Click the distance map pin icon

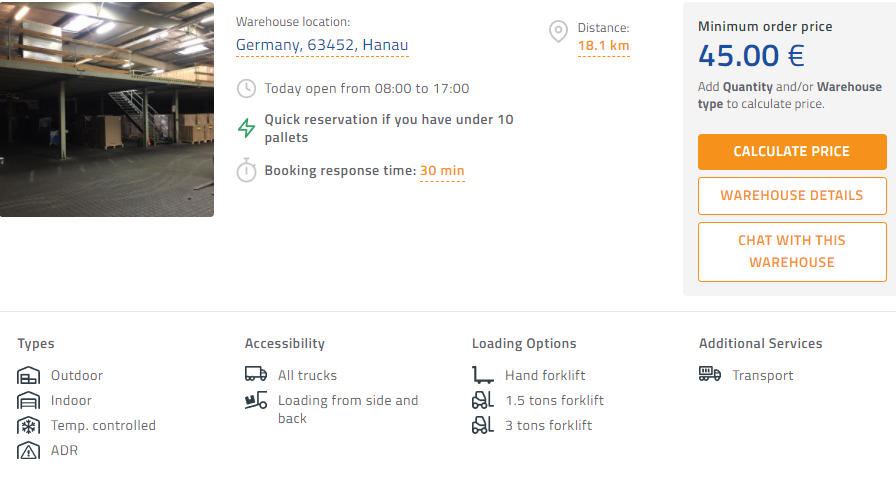point(558,32)
